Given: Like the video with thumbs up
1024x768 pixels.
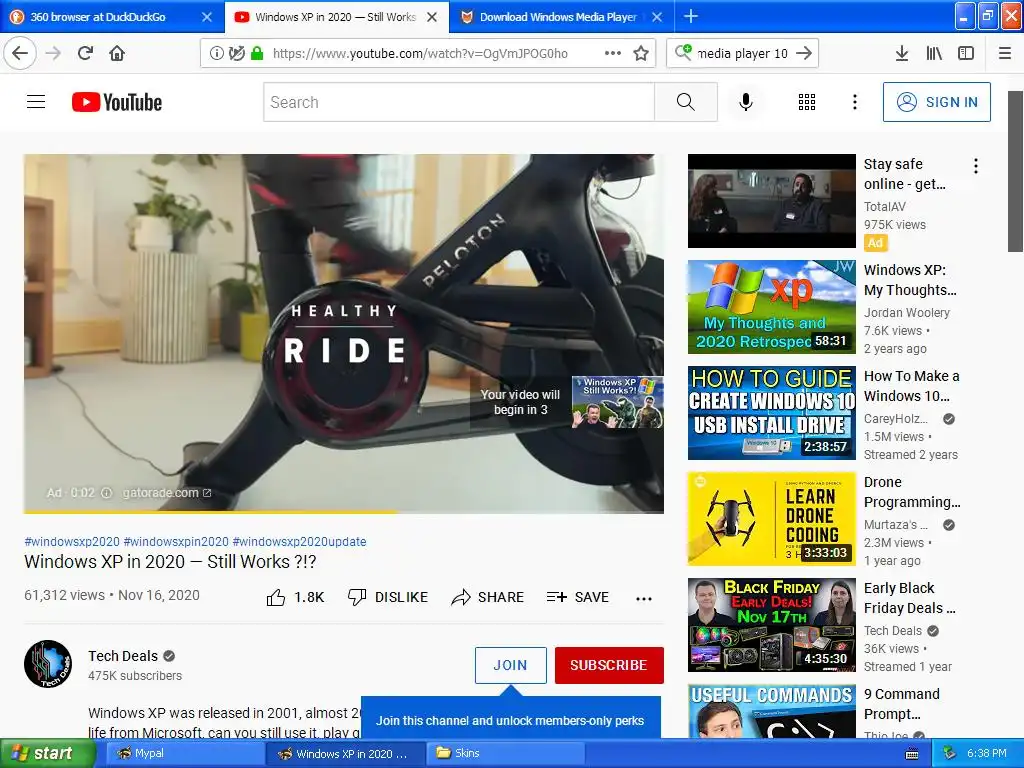Looking at the screenshot, I should point(295,597).
